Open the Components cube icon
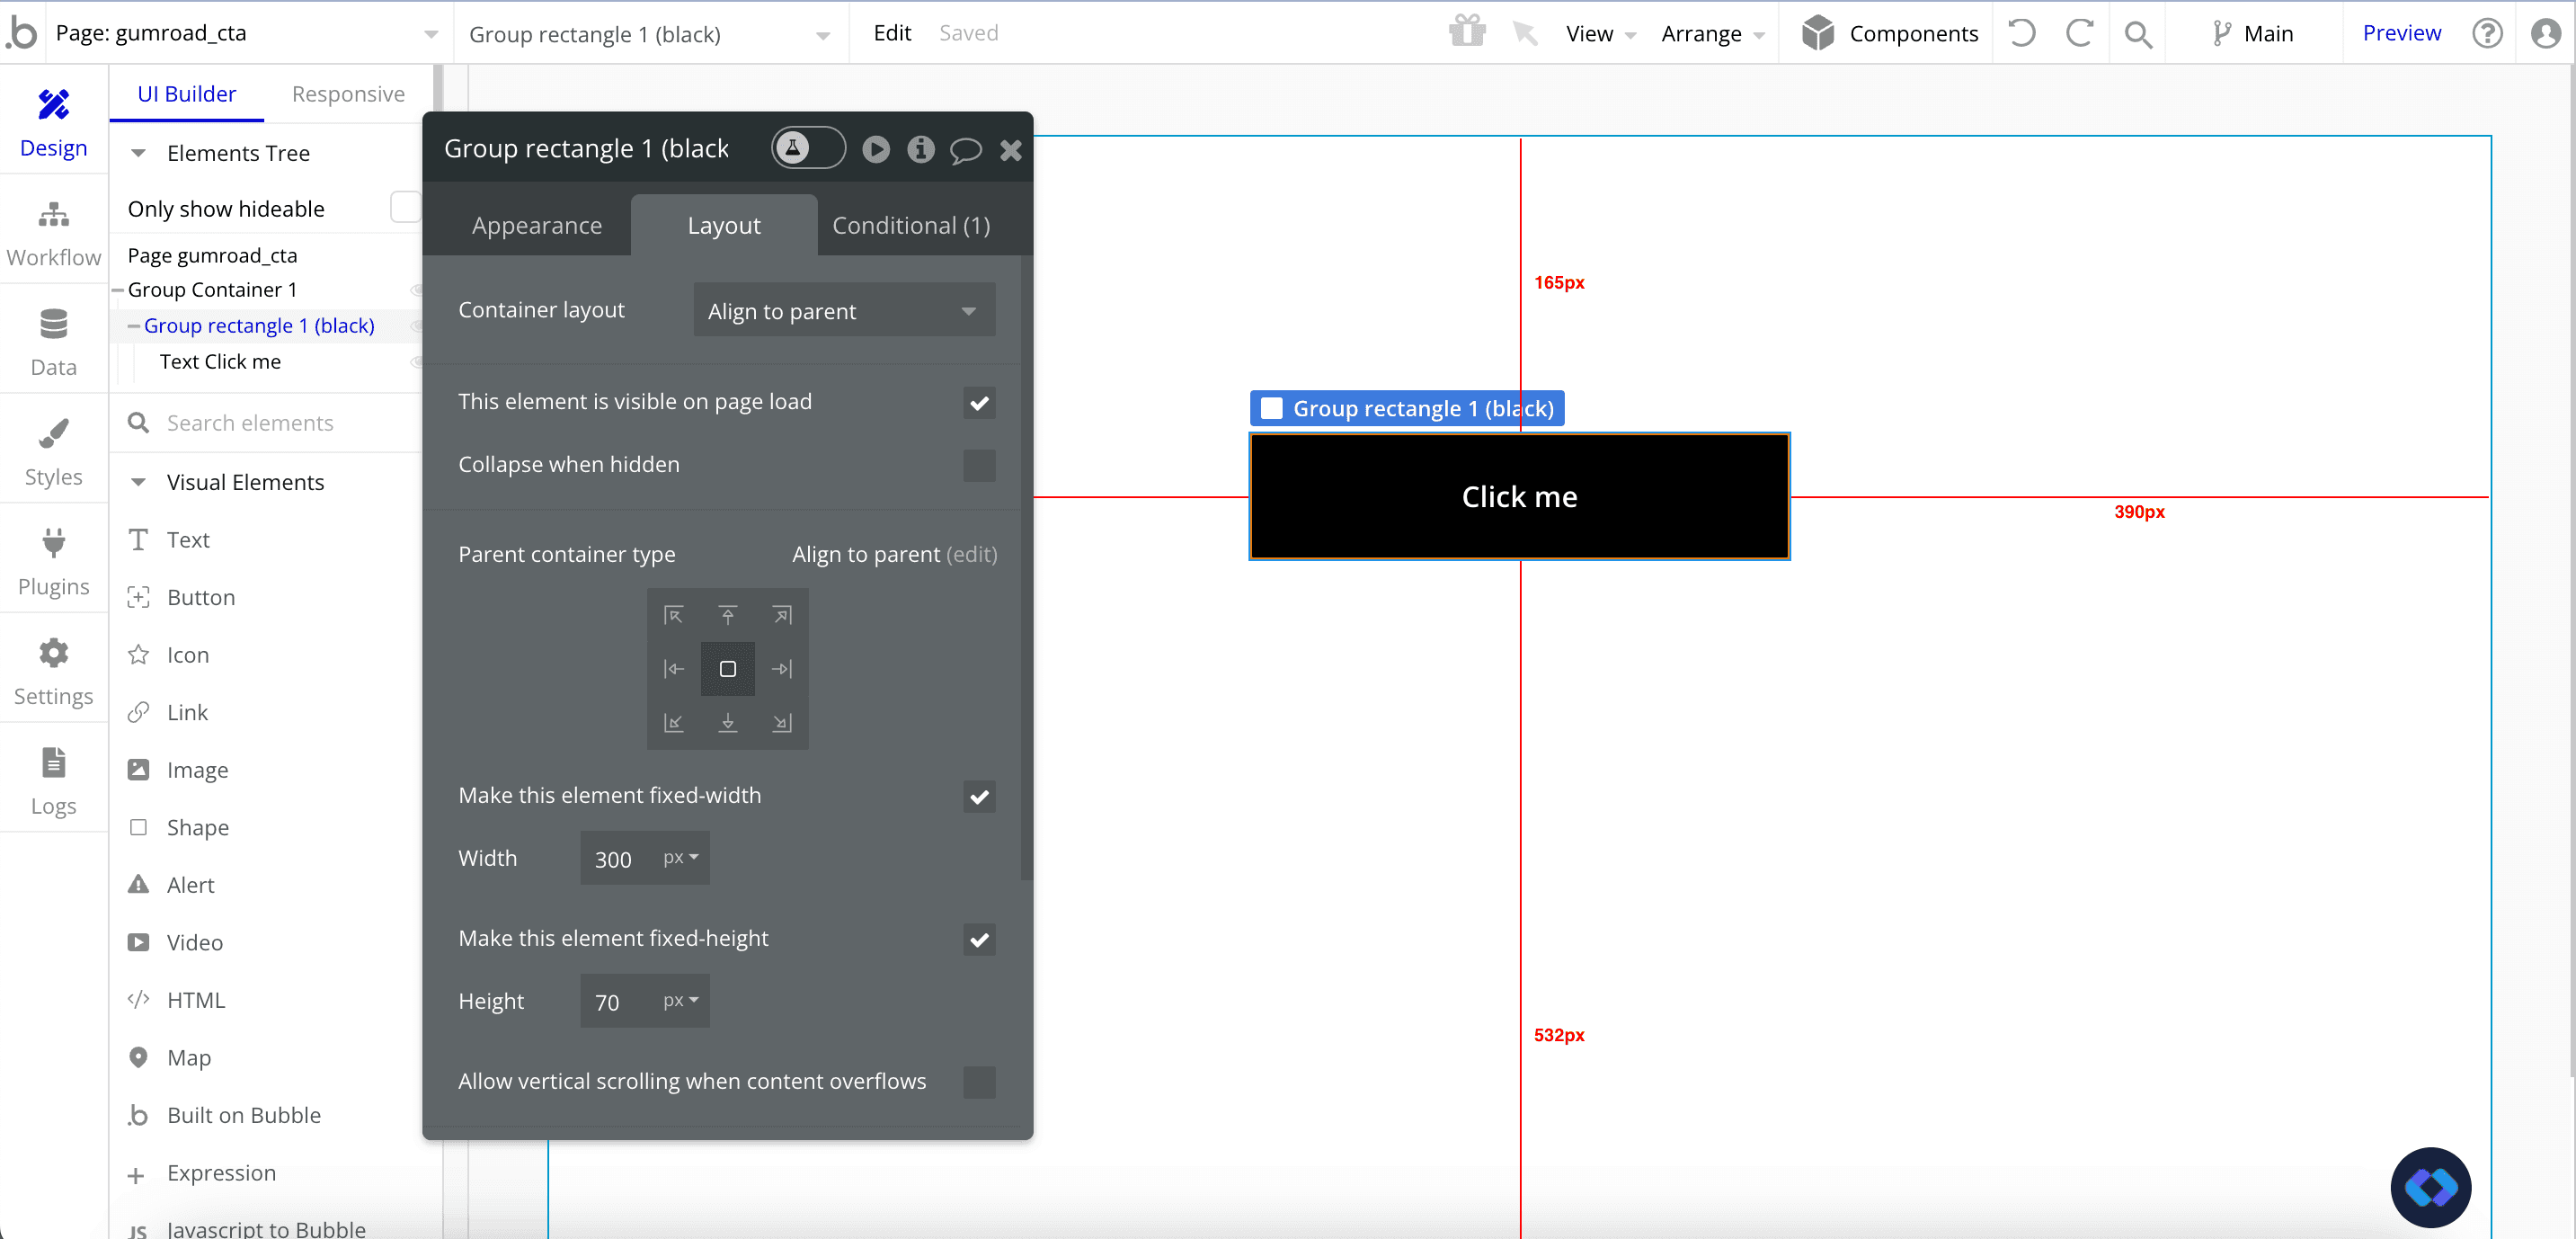The height and width of the screenshot is (1239, 2576). (x=1817, y=33)
